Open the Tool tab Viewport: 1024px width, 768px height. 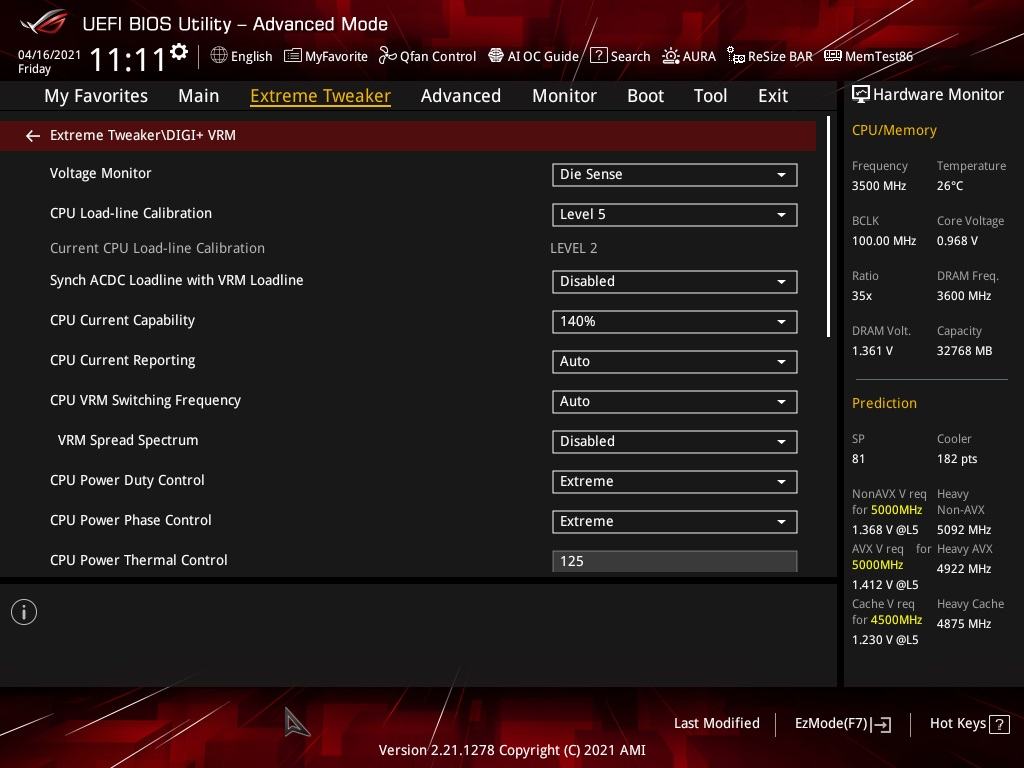[711, 96]
